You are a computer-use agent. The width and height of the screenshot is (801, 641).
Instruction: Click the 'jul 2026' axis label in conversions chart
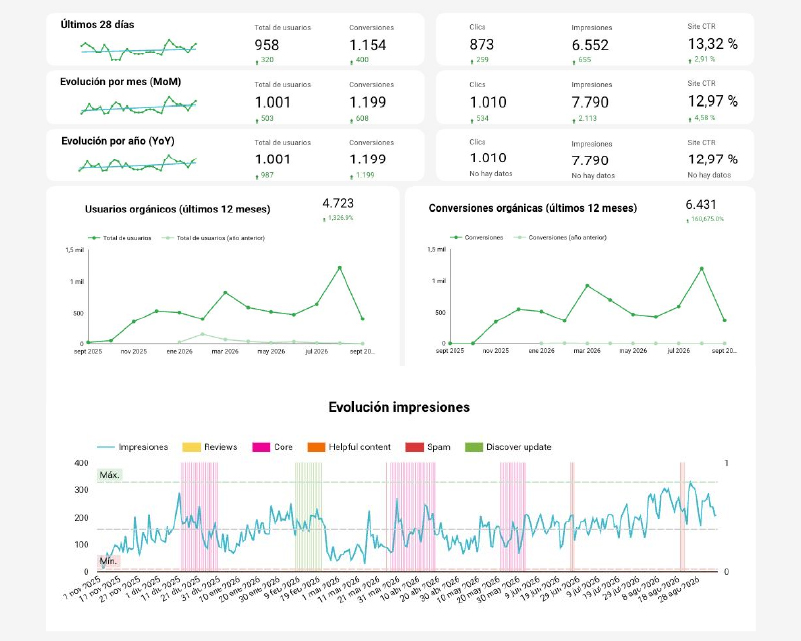click(678, 351)
